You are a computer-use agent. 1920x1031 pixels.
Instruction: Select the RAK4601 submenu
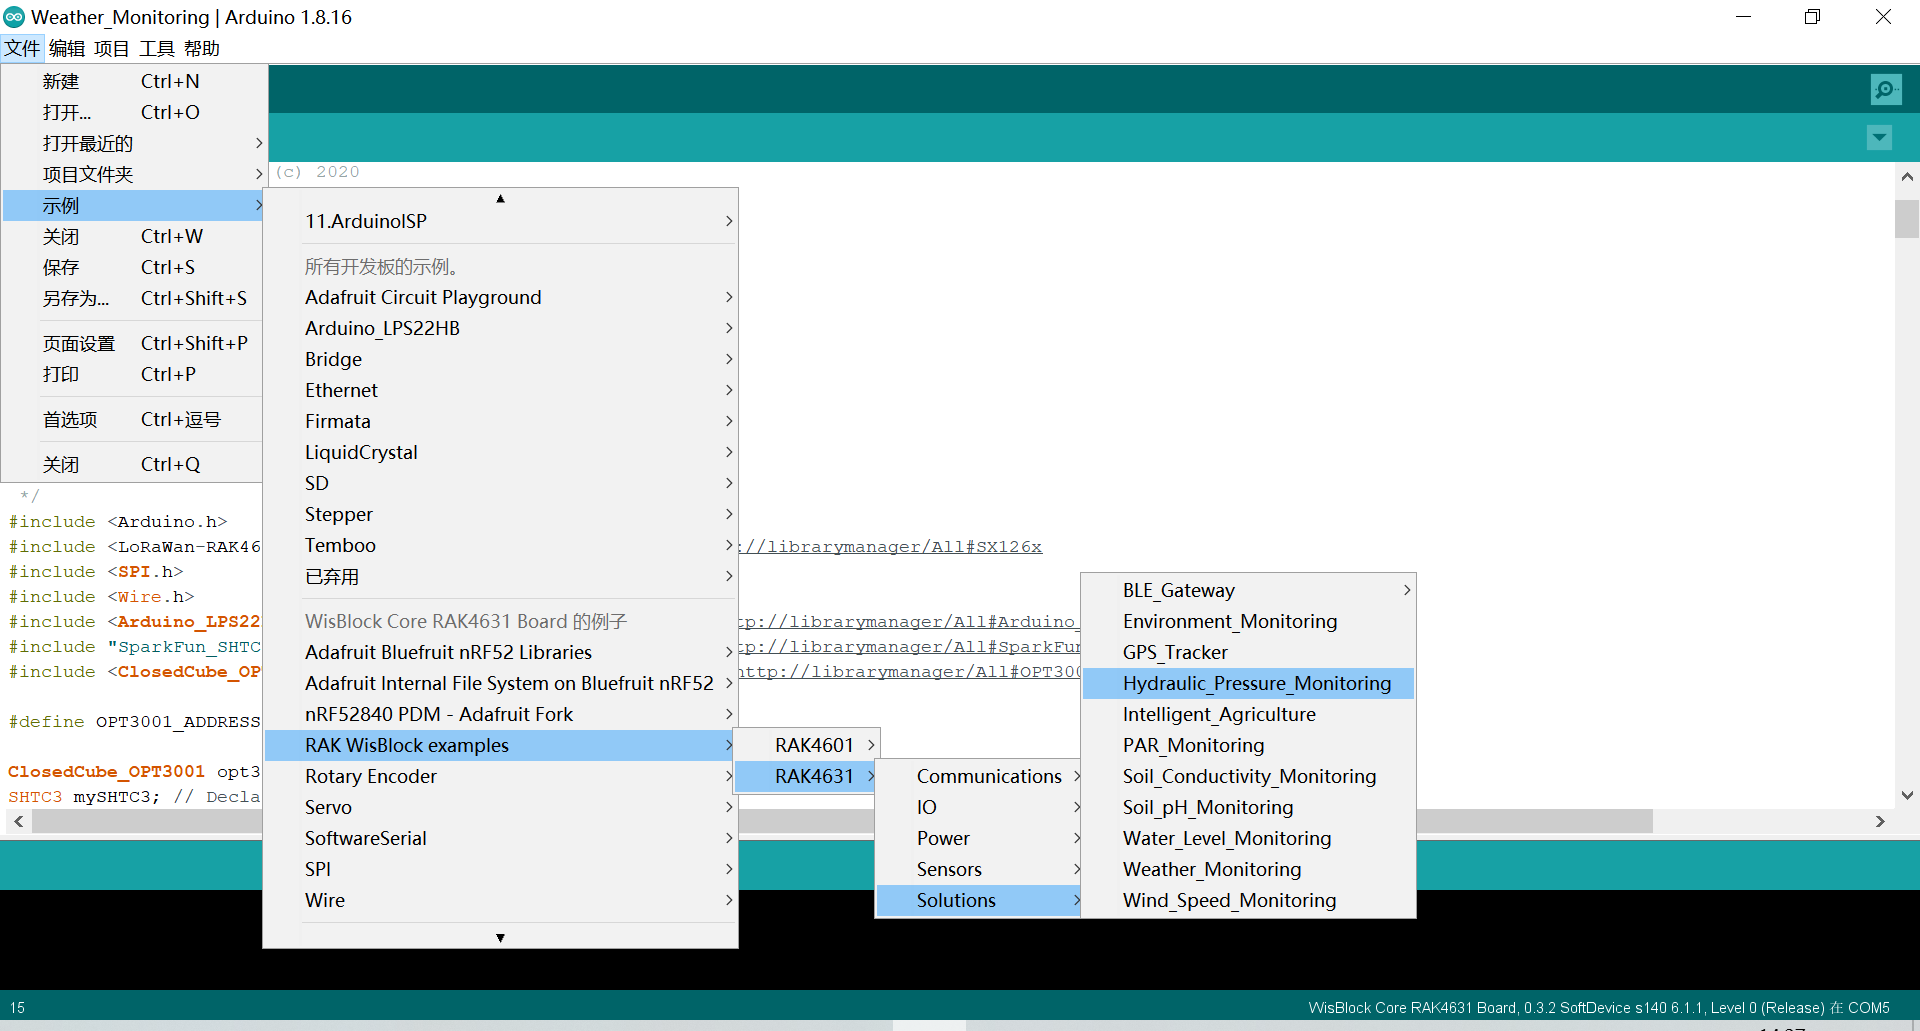[807, 745]
